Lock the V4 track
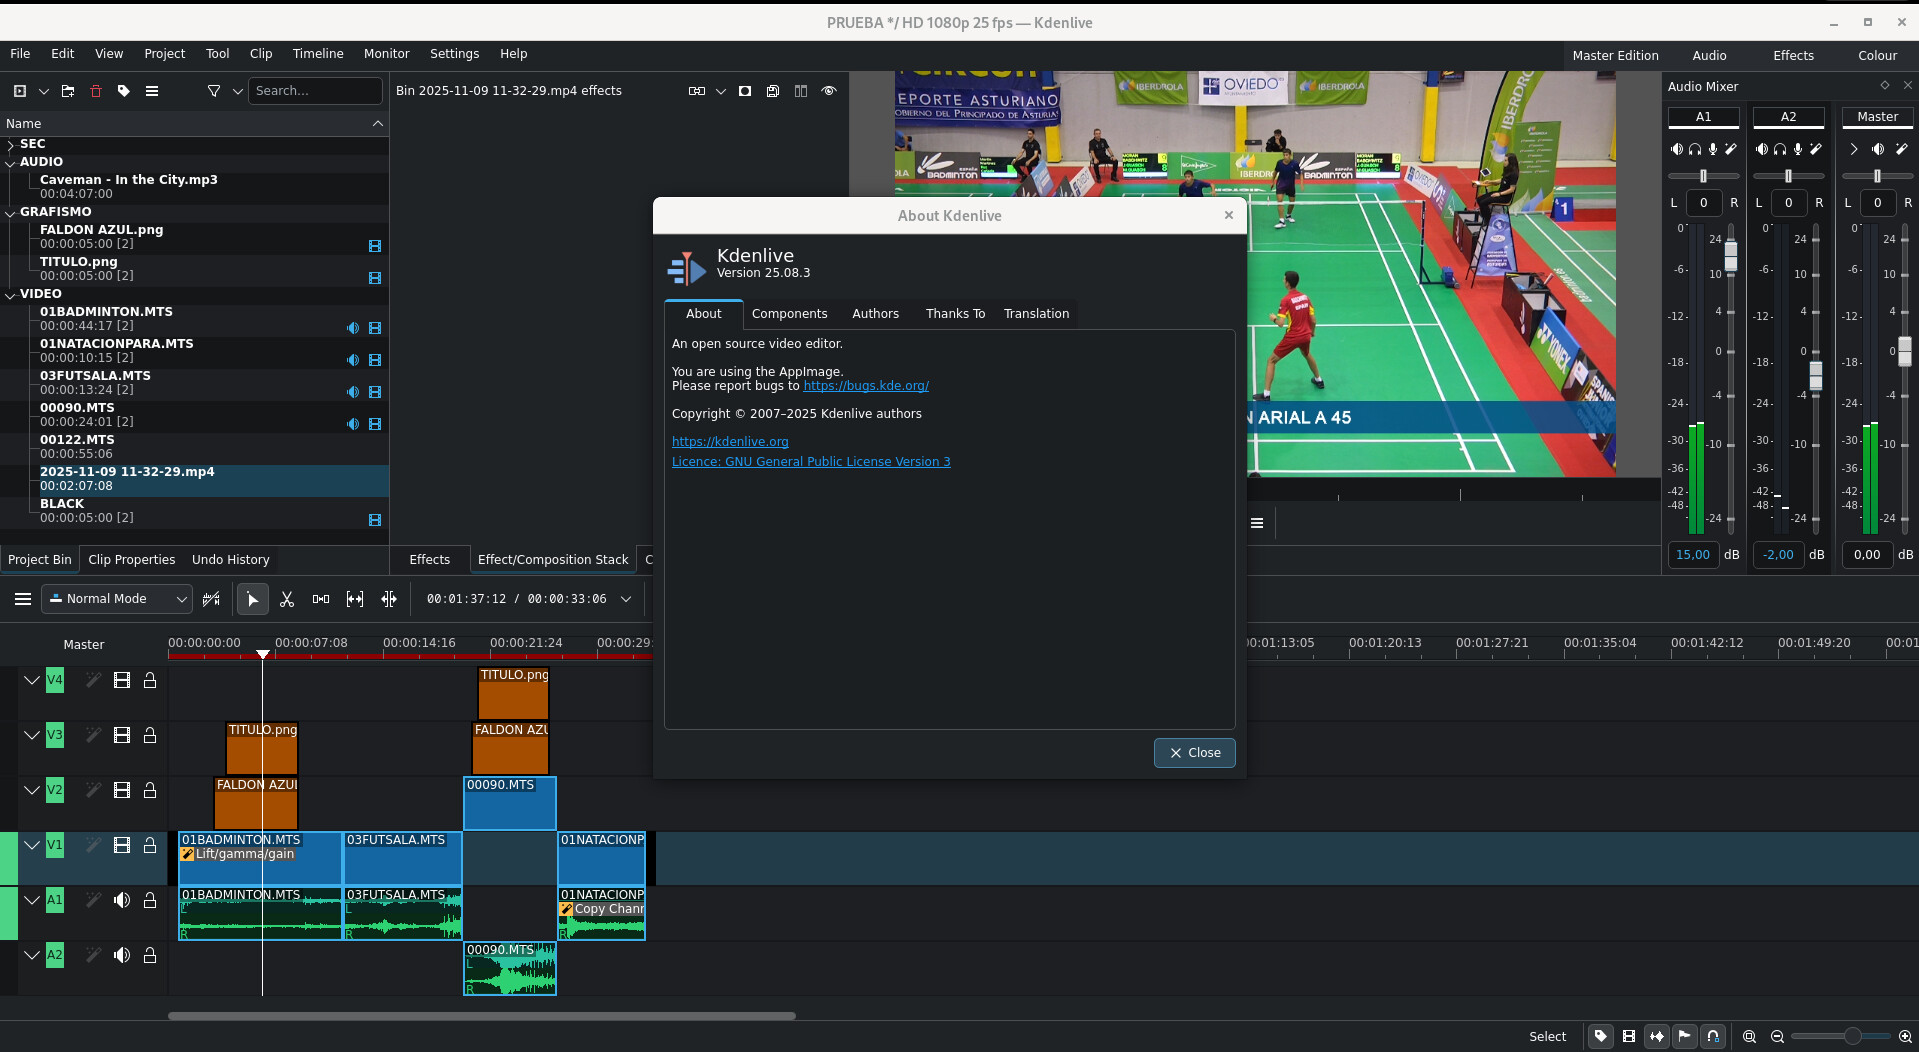The width and height of the screenshot is (1919, 1052). coord(150,681)
